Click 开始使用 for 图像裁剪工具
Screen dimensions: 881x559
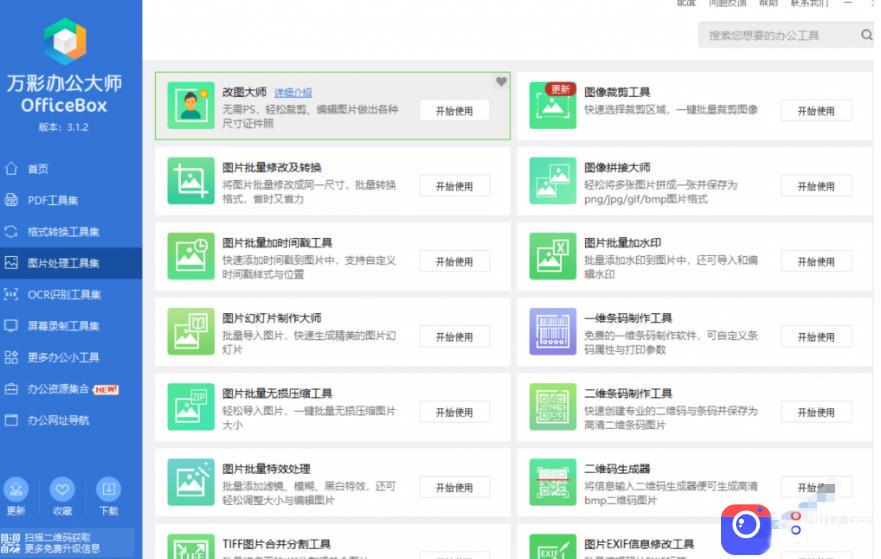pos(816,111)
